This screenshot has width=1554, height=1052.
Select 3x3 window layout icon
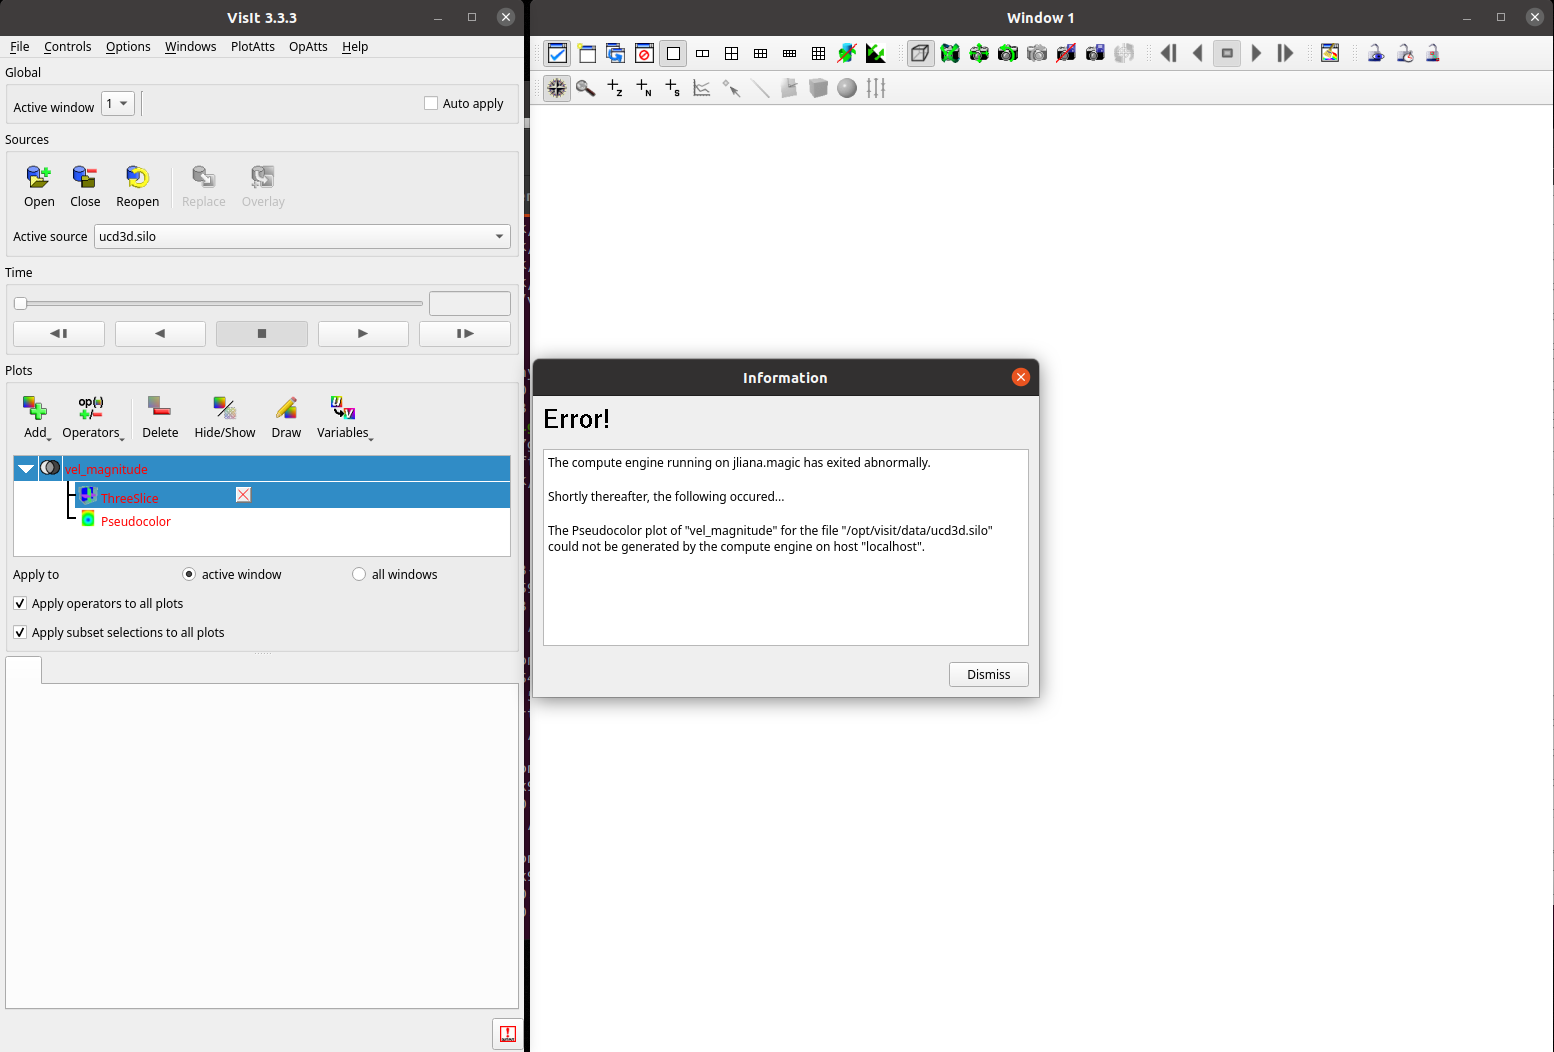pos(819,53)
